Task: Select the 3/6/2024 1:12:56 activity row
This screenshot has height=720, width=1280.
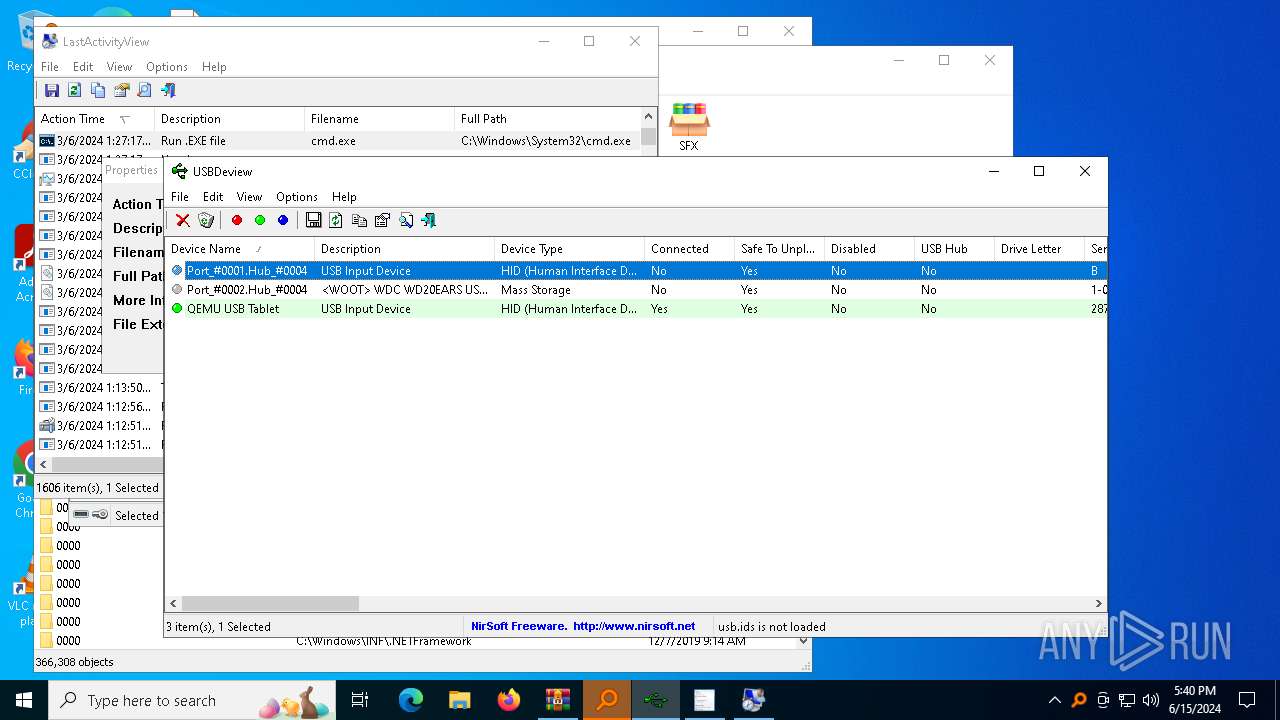Action: 100,407
